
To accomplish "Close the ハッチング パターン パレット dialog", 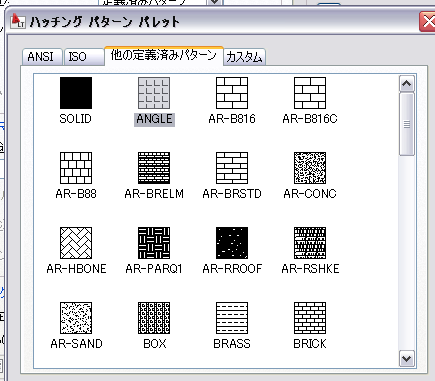I will (x=428, y=22).
